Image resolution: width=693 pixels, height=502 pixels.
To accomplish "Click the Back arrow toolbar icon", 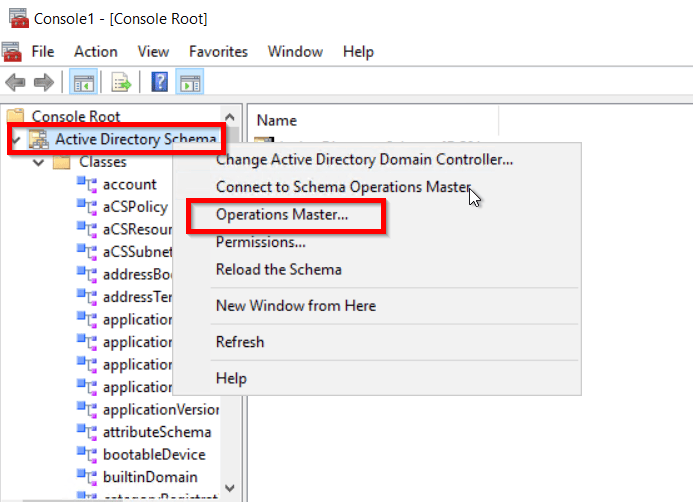I will point(15,82).
